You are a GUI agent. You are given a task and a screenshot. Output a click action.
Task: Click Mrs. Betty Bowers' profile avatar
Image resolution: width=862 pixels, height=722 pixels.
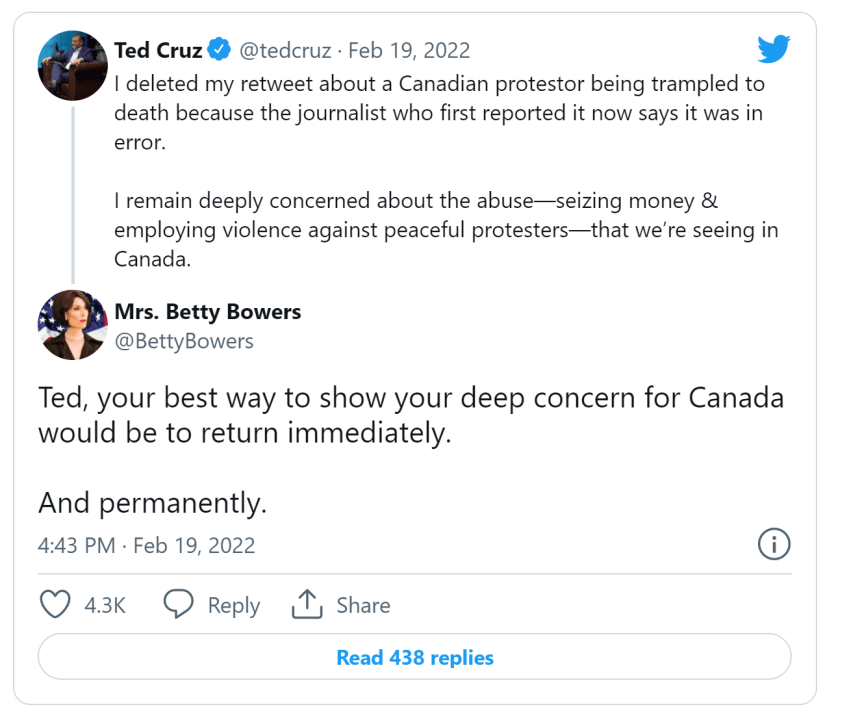72,324
